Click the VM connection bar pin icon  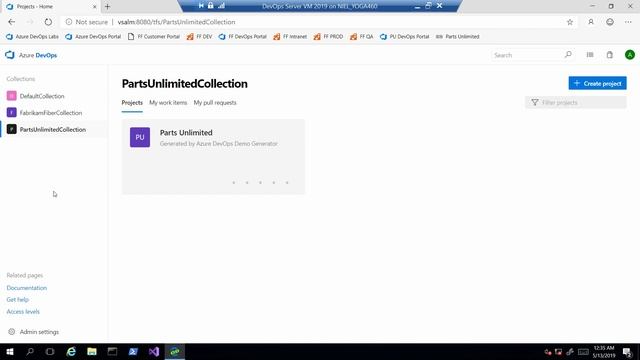(201, 6)
